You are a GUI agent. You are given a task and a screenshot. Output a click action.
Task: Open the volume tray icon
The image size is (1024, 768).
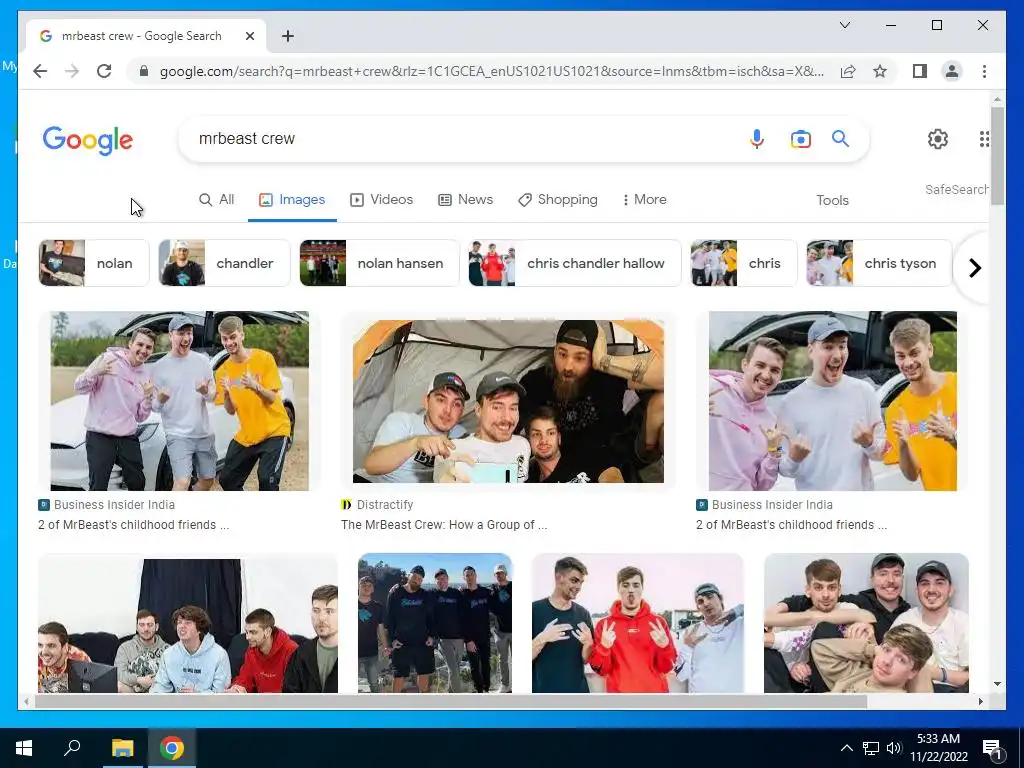pyautogui.click(x=894, y=748)
